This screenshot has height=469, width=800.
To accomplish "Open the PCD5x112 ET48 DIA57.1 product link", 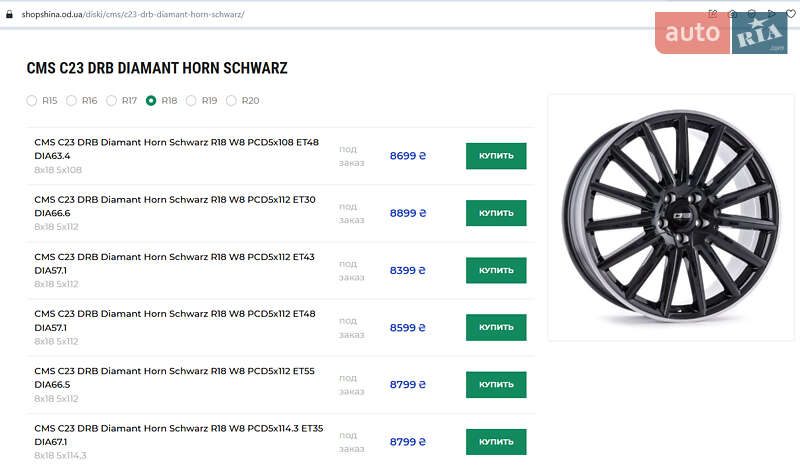I will point(175,320).
